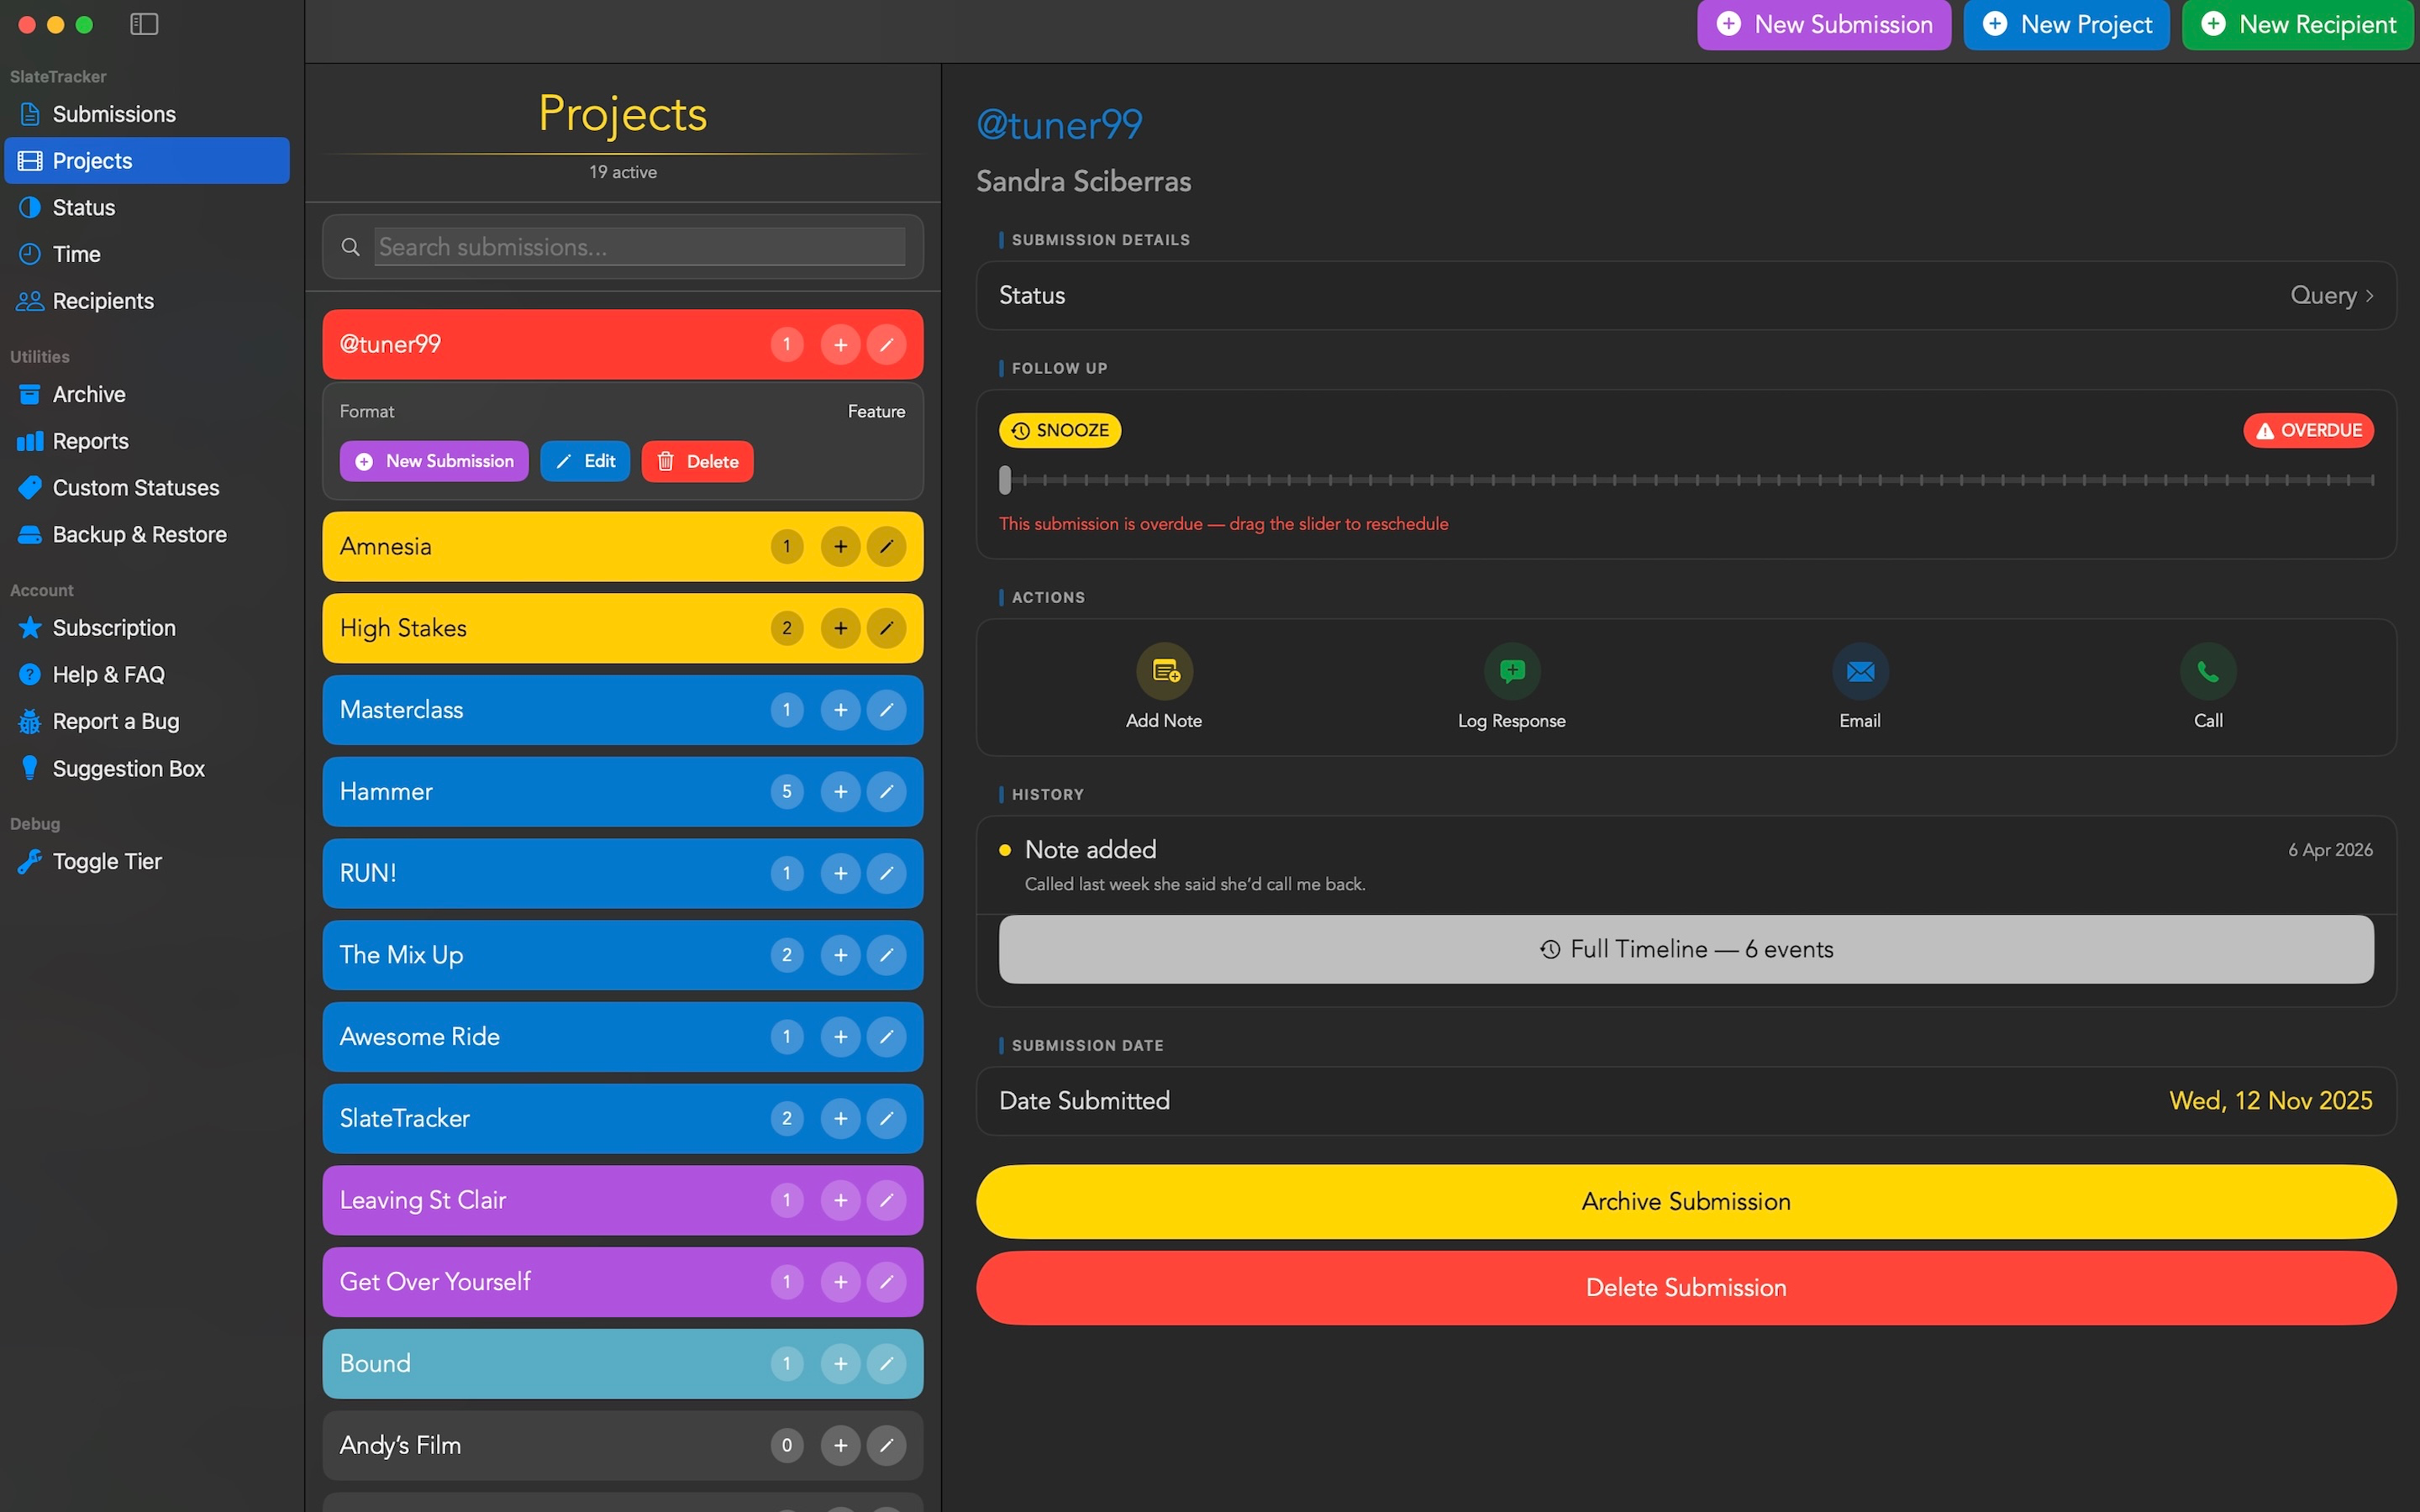Open the Subscription page

pos(147,628)
